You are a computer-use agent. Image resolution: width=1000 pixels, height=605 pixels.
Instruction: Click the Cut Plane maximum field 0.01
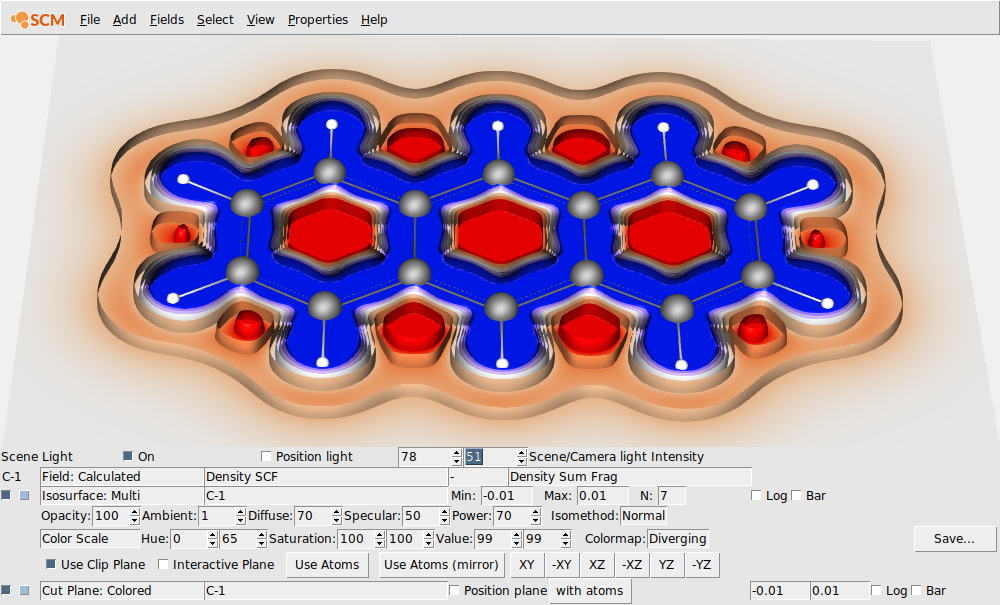pos(840,591)
